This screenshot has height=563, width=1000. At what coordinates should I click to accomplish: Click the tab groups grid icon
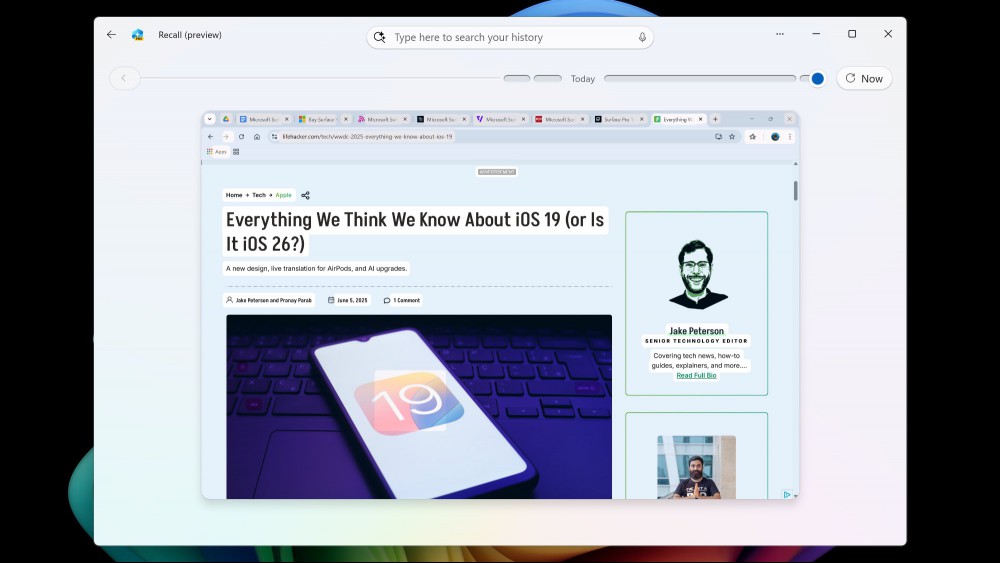point(236,152)
